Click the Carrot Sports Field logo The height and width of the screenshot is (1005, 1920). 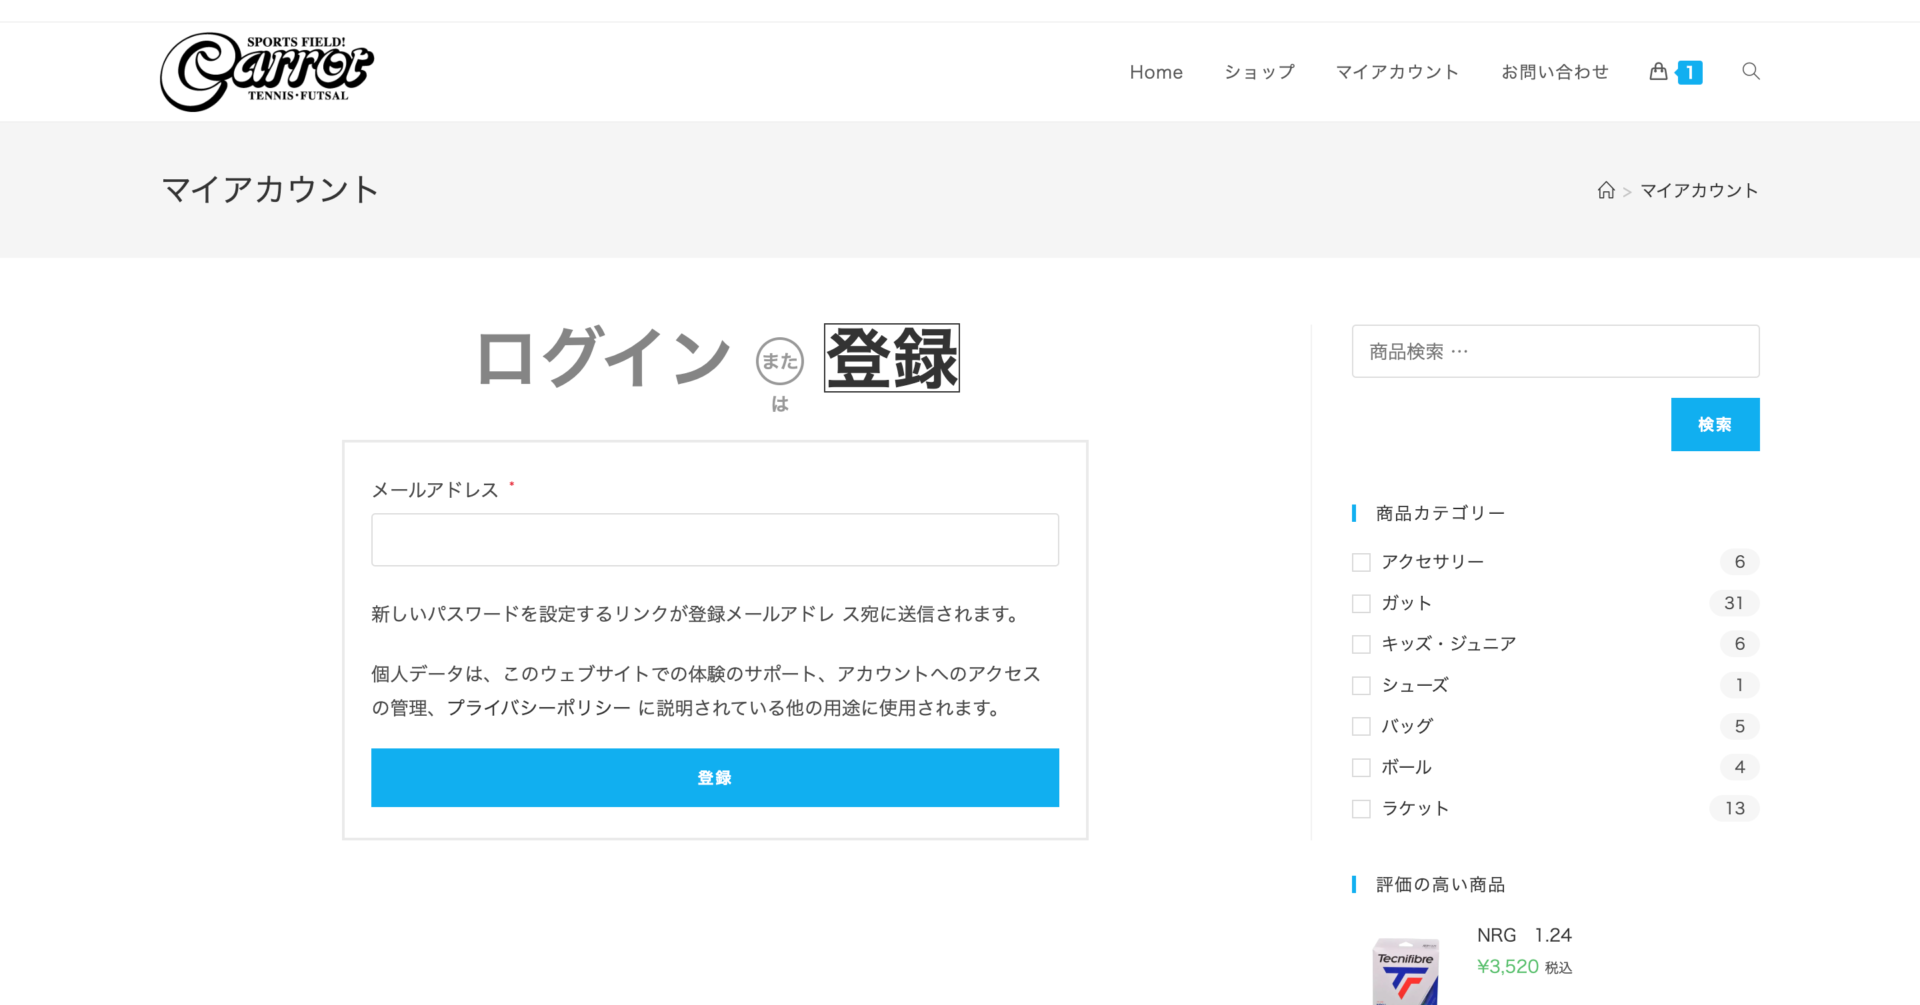coord(266,71)
